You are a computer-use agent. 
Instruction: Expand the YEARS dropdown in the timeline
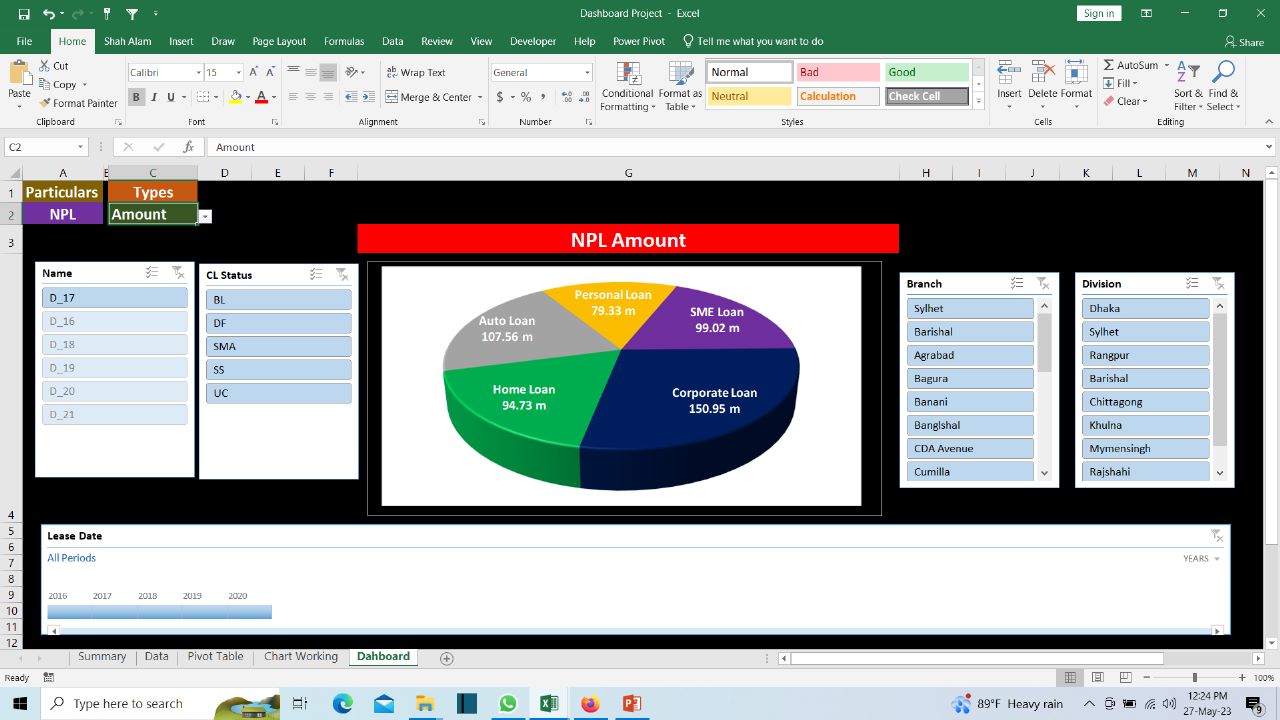point(1202,559)
